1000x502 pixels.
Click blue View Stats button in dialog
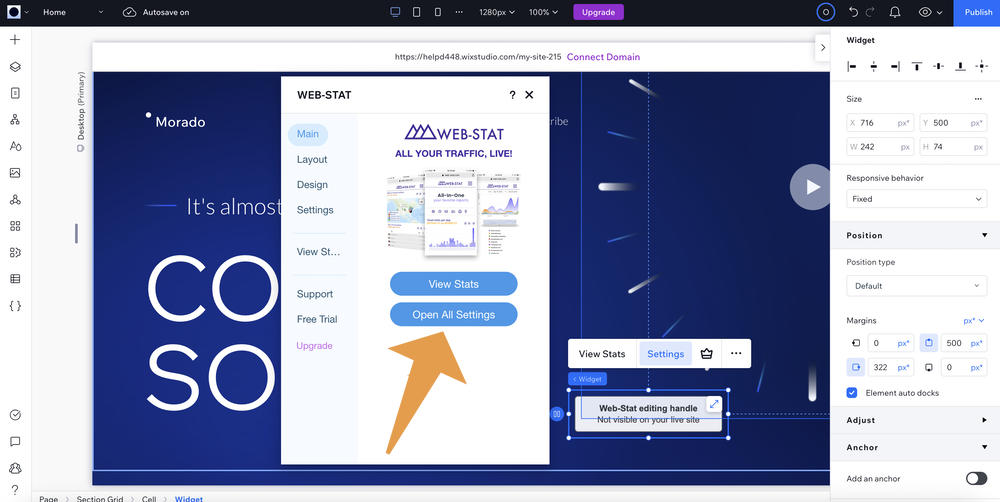453,284
